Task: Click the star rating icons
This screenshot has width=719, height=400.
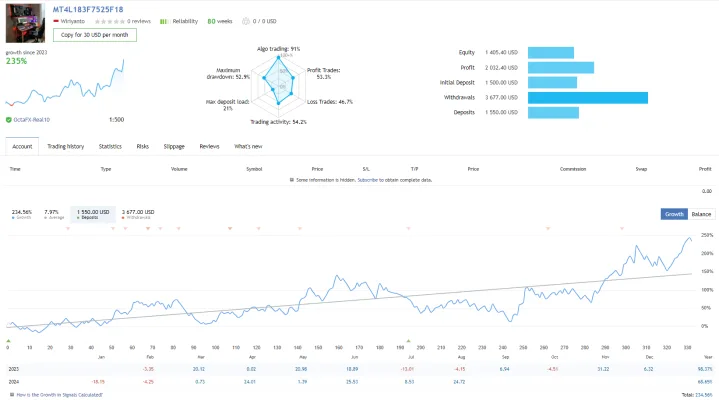Action: pyautogui.click(x=110, y=22)
